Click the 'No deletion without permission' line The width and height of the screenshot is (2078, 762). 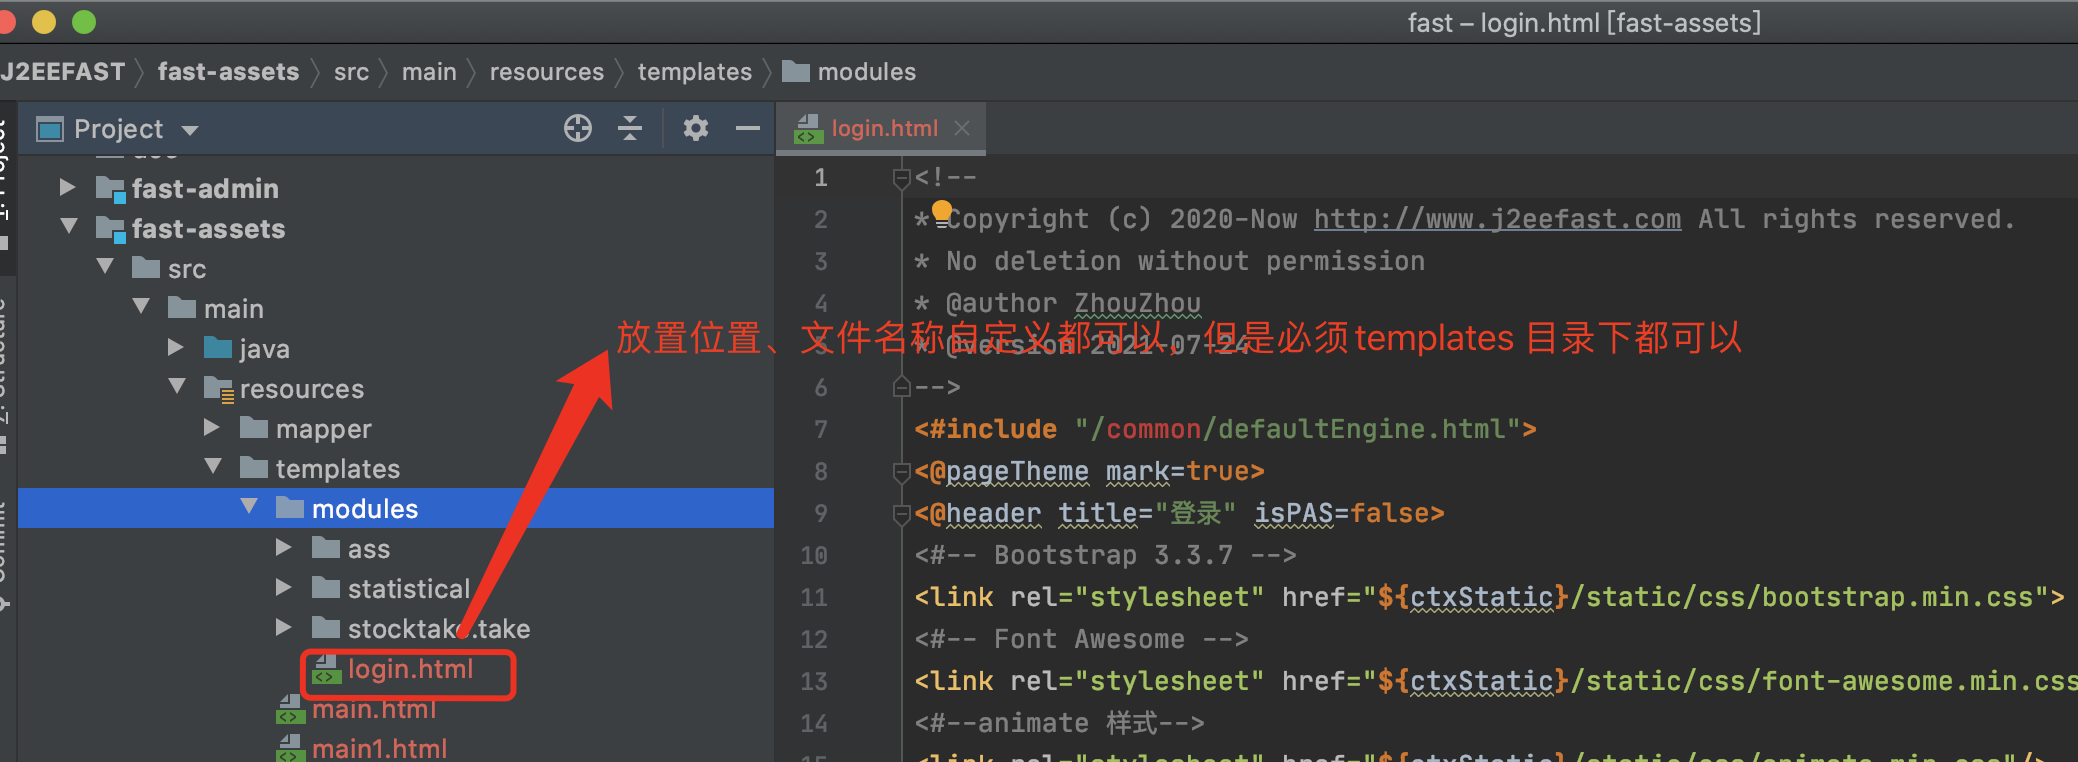1169,261
